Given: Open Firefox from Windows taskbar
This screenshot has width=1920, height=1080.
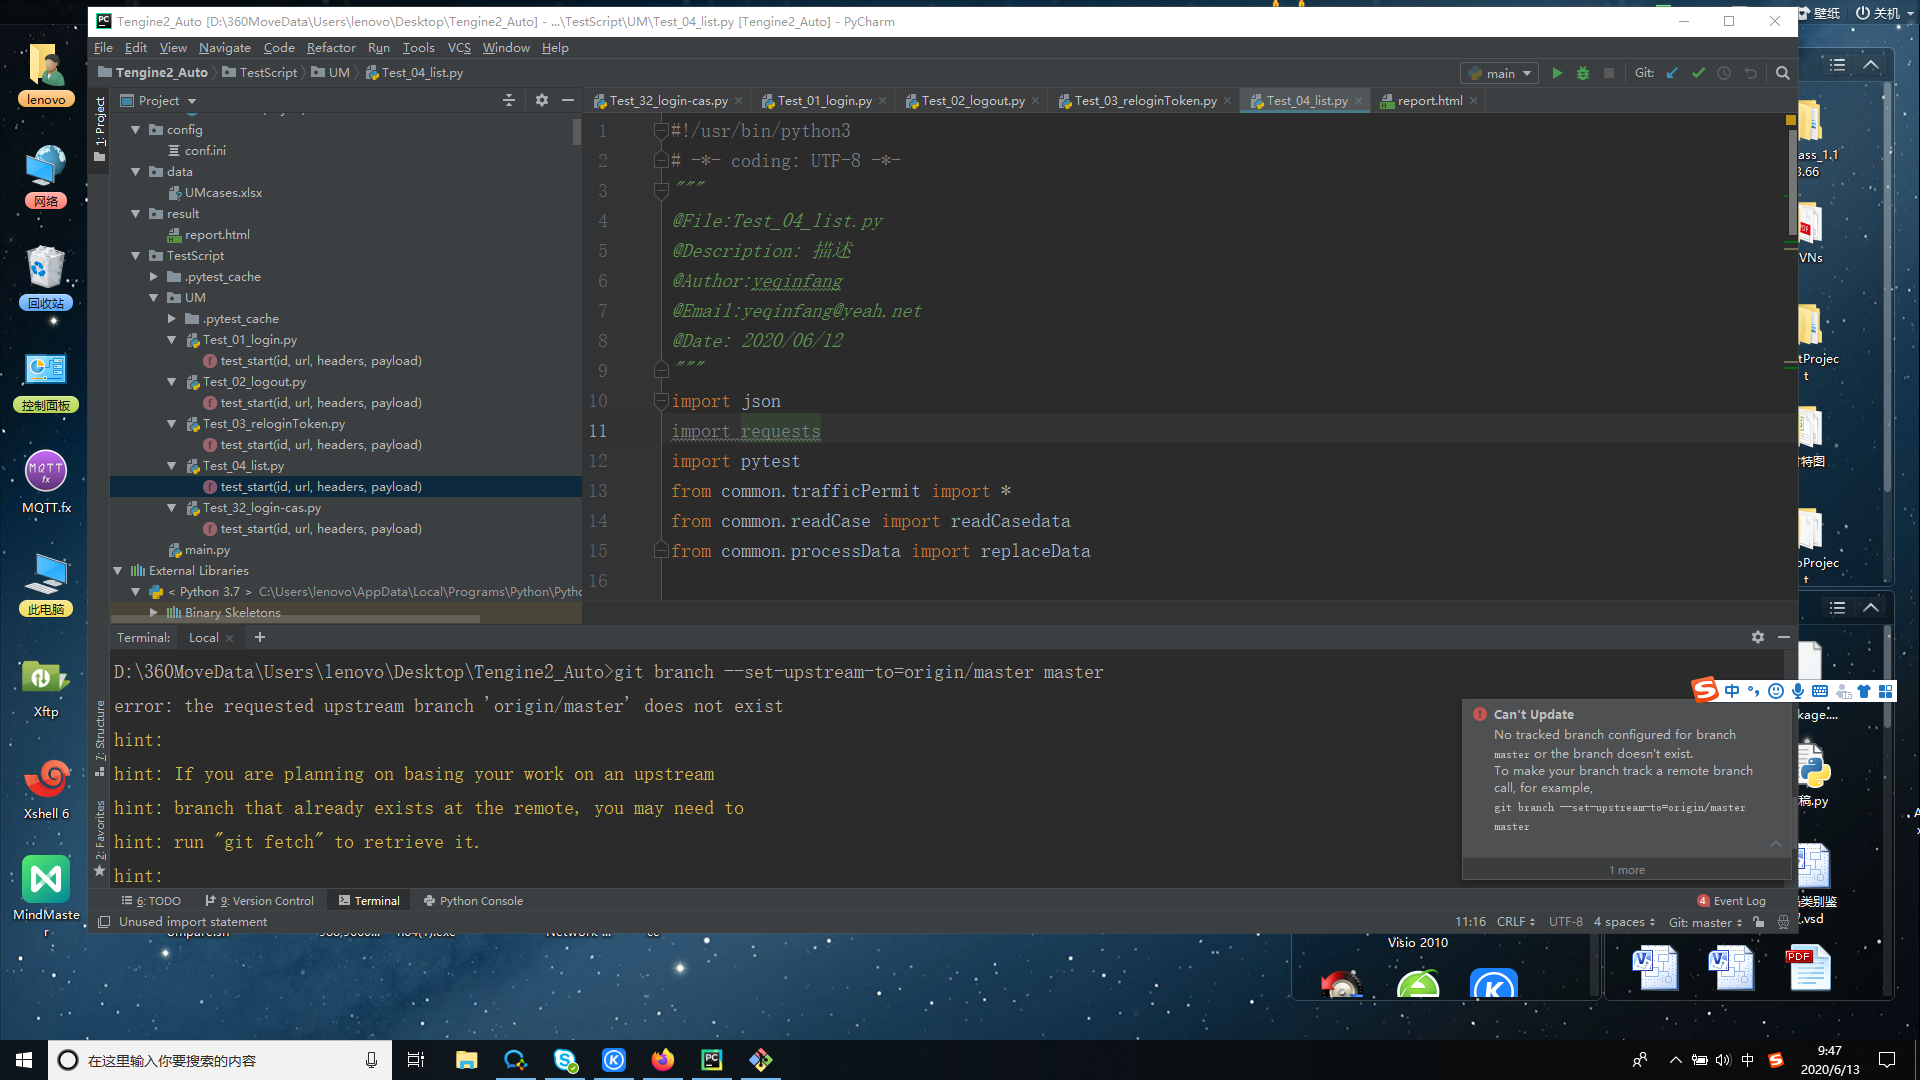Looking at the screenshot, I should 663,1060.
